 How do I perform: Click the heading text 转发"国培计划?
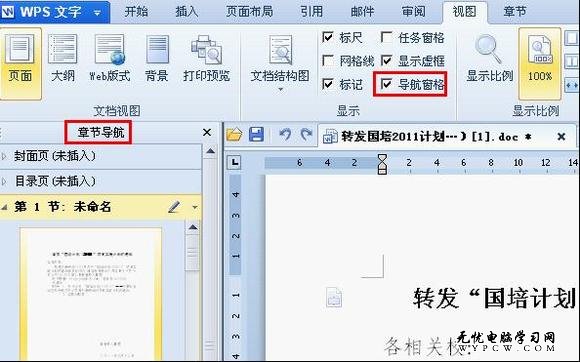[494, 298]
